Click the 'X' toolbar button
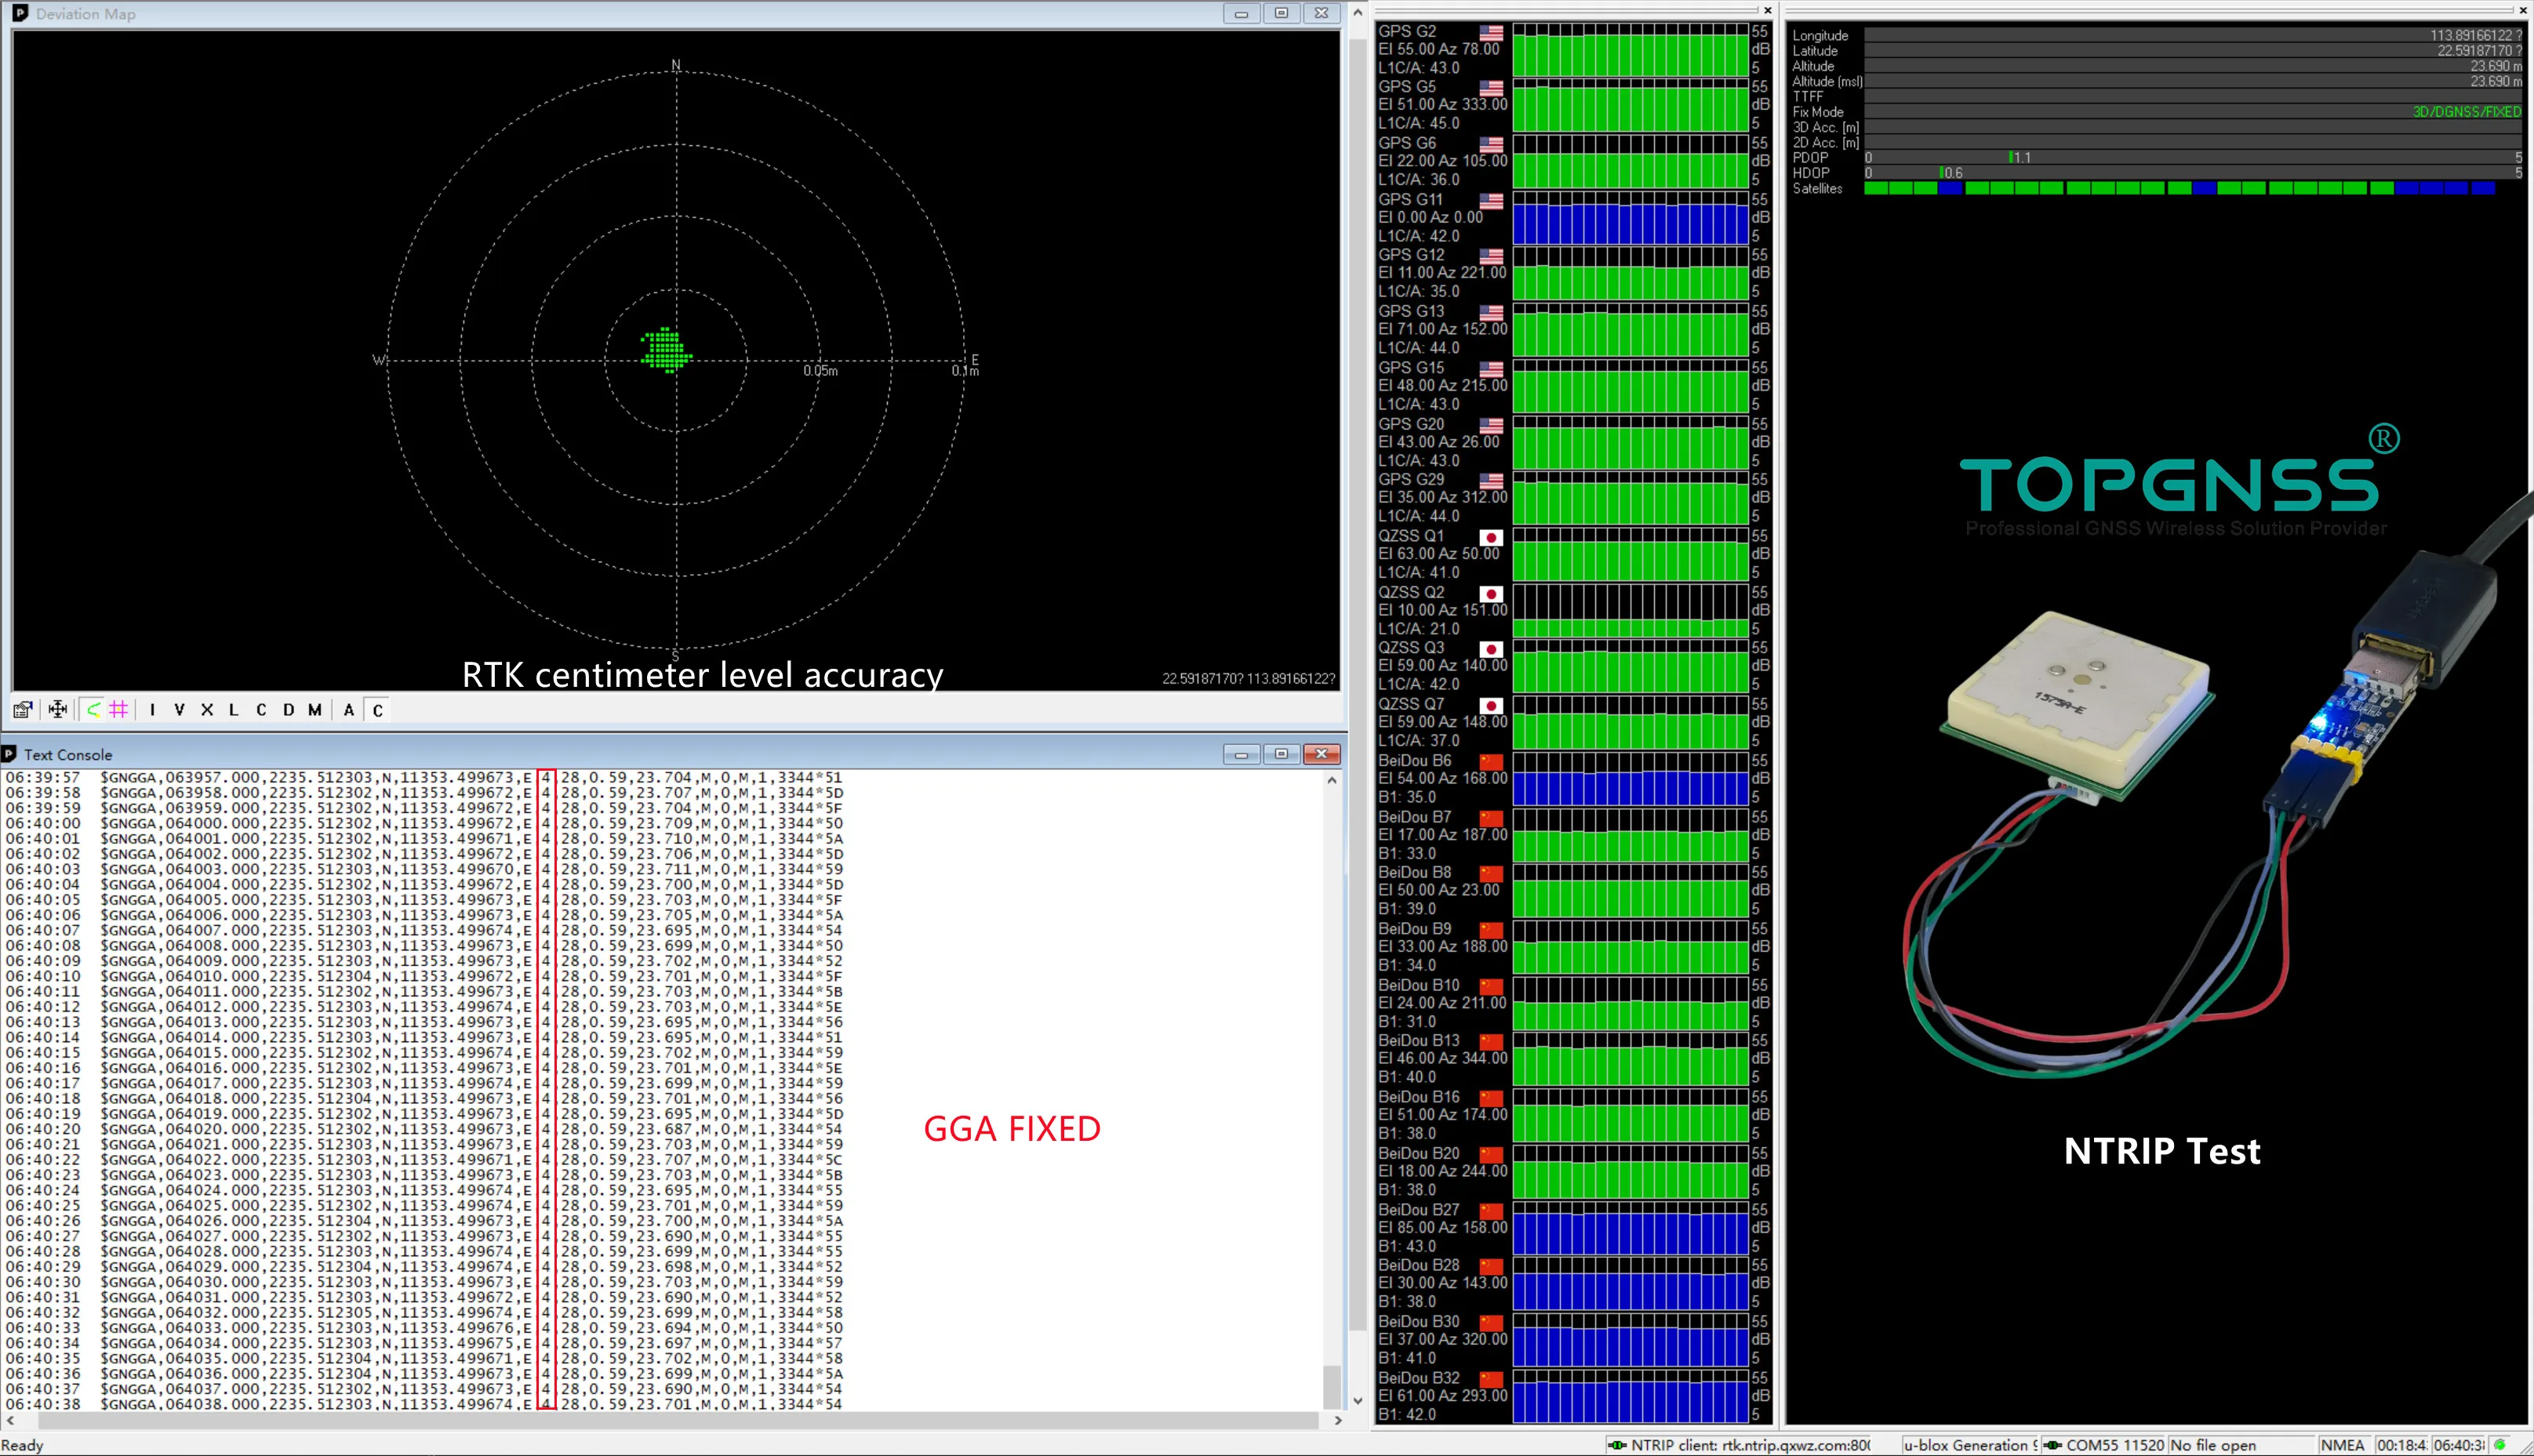The image size is (2534, 1456). [207, 710]
